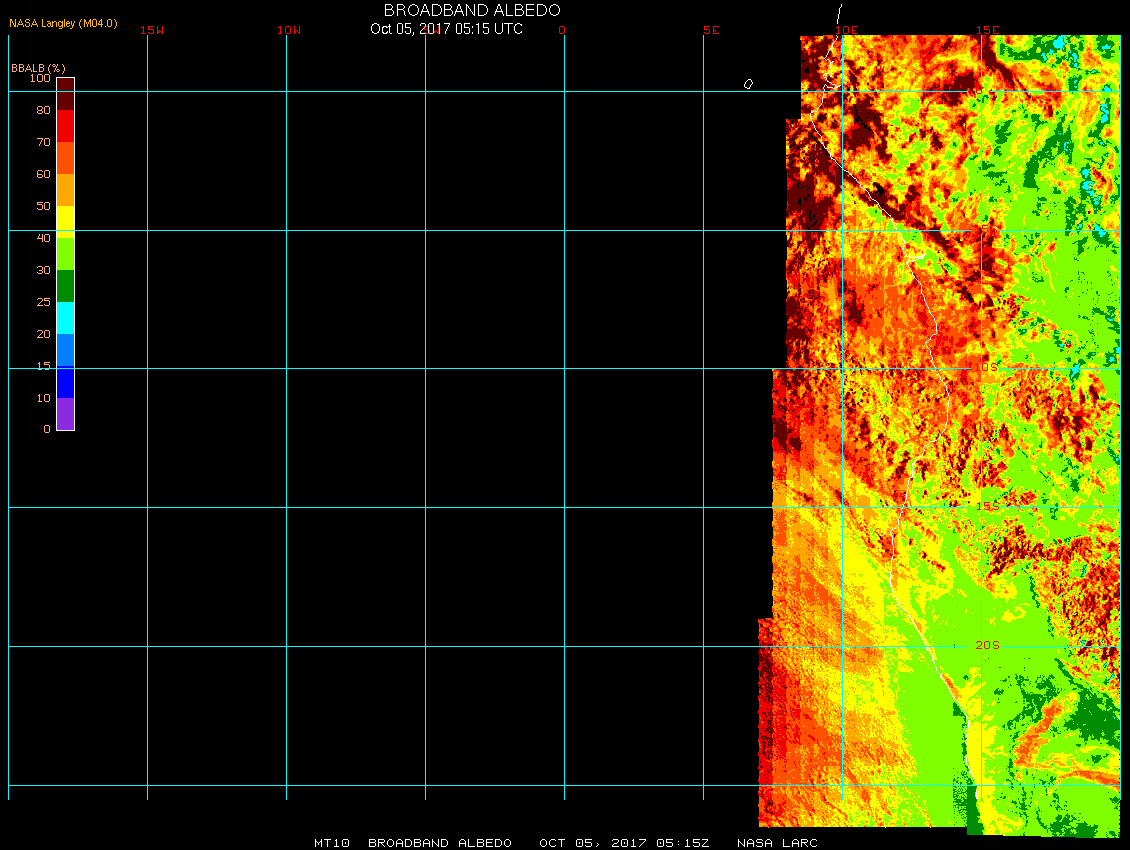This screenshot has width=1130, height=850.
Task: Click the dark blue 10–15% legend color
Action: 66,382
